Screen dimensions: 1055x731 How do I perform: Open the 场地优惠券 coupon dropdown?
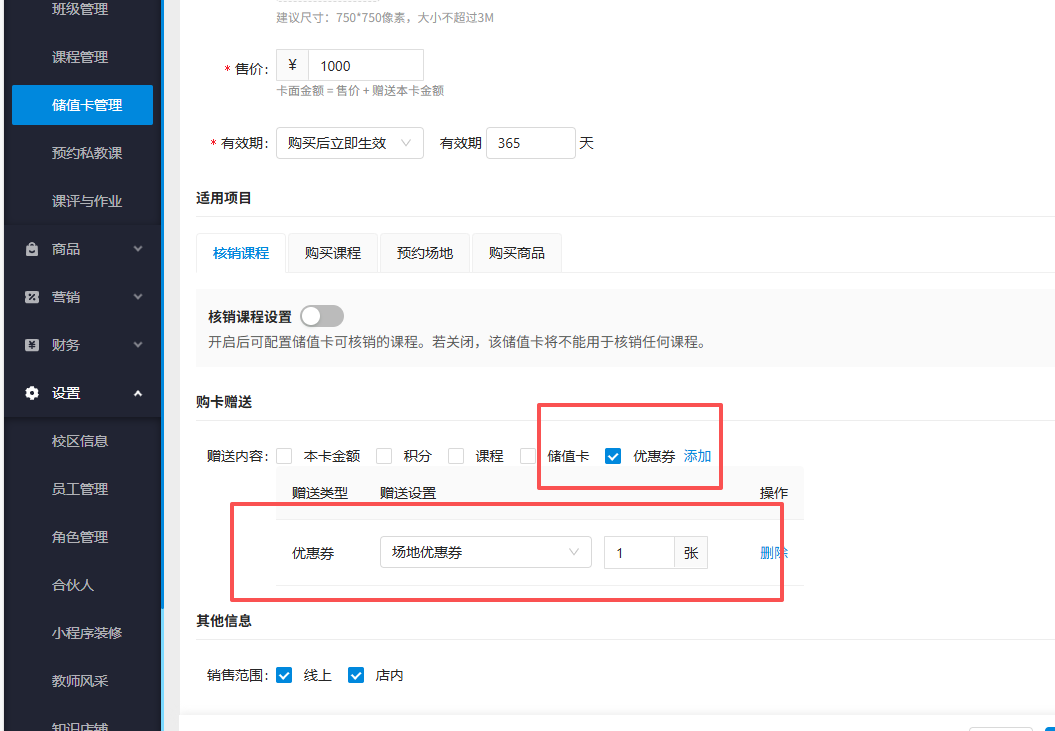pos(485,552)
